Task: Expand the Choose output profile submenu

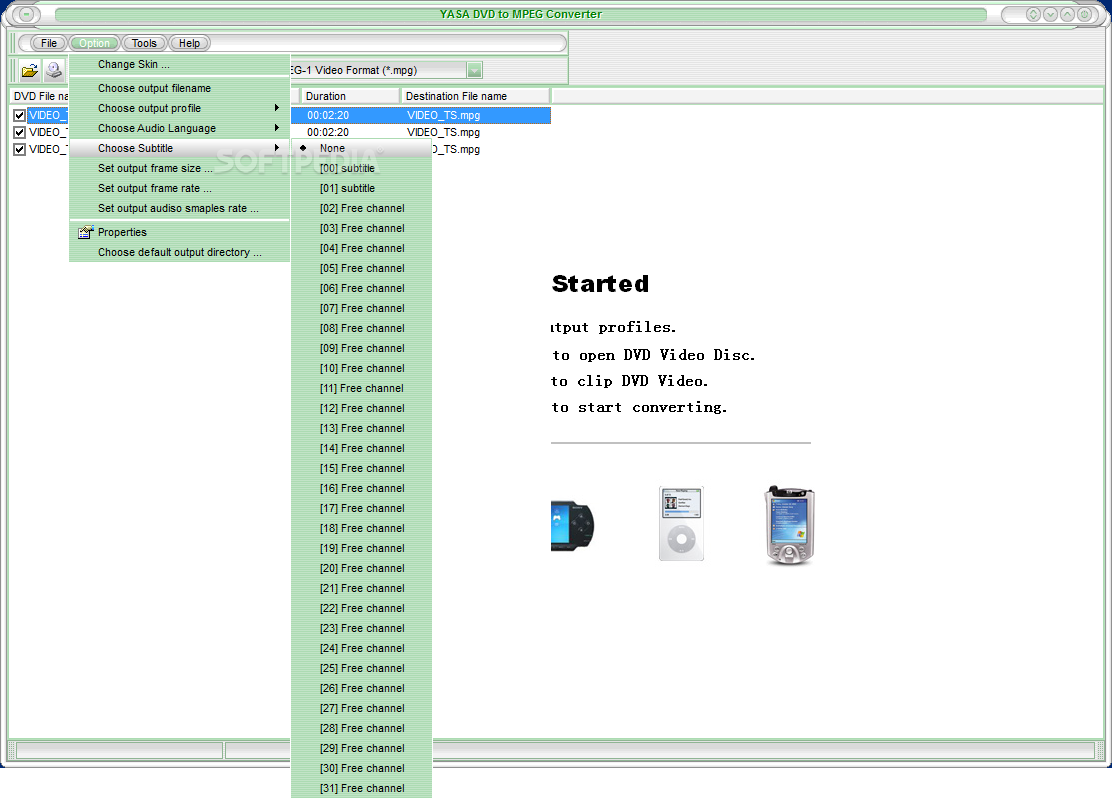Action: coord(179,108)
